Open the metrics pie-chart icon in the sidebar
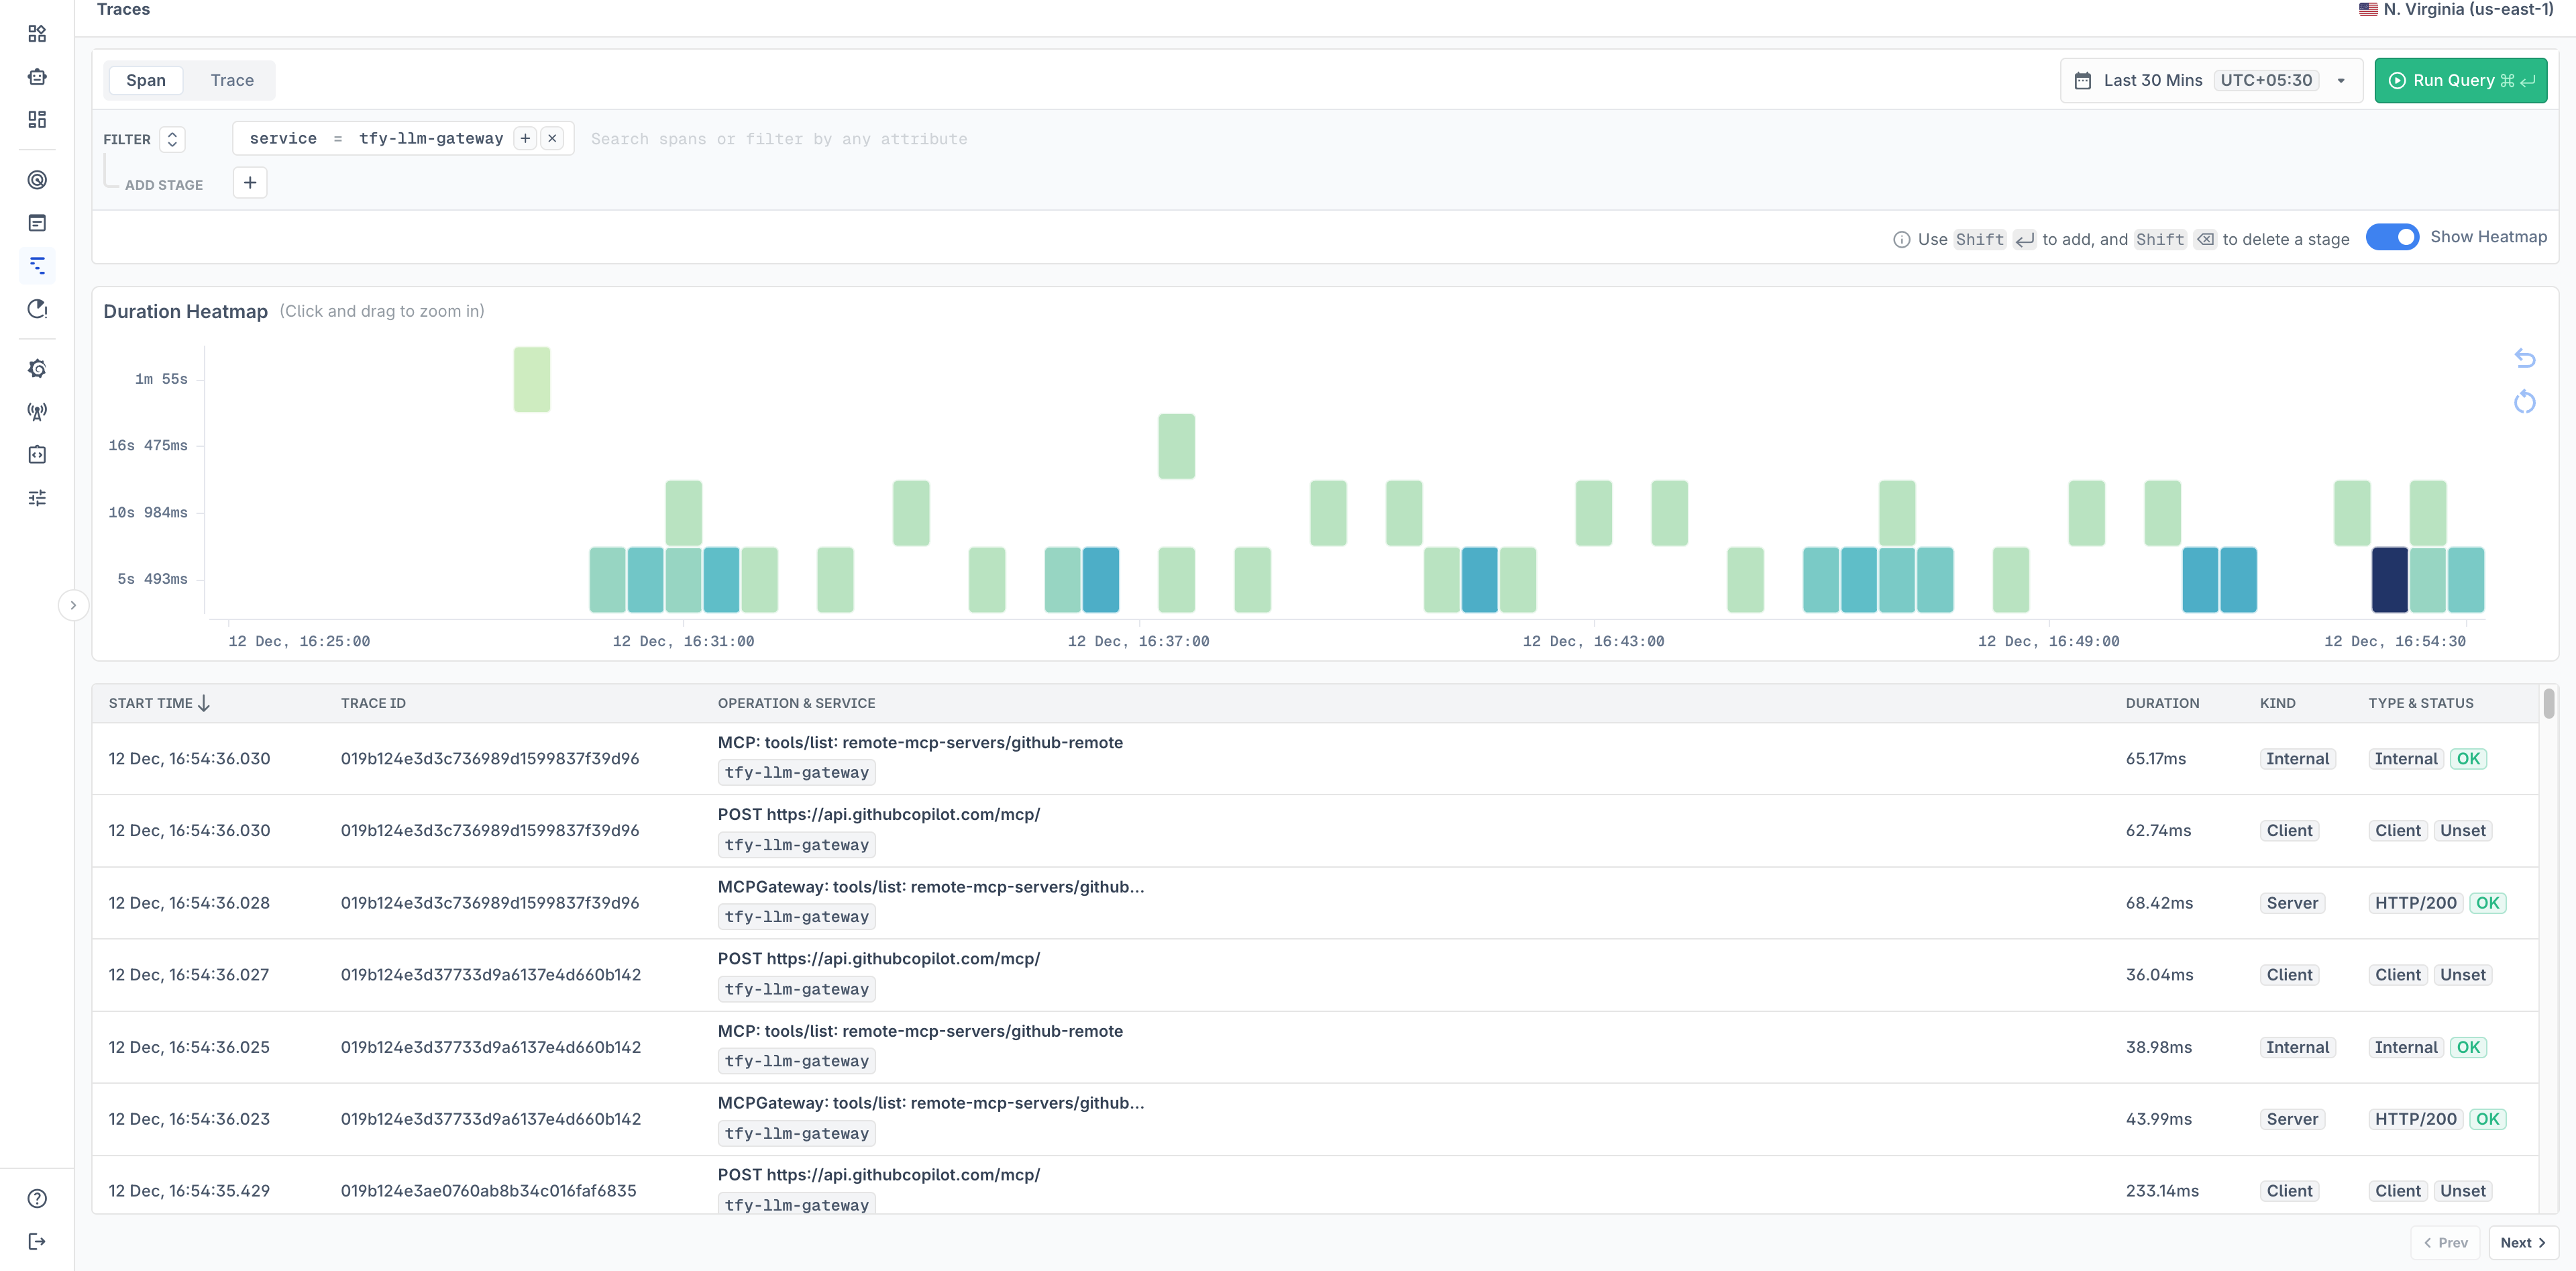The height and width of the screenshot is (1271, 2576). point(37,309)
